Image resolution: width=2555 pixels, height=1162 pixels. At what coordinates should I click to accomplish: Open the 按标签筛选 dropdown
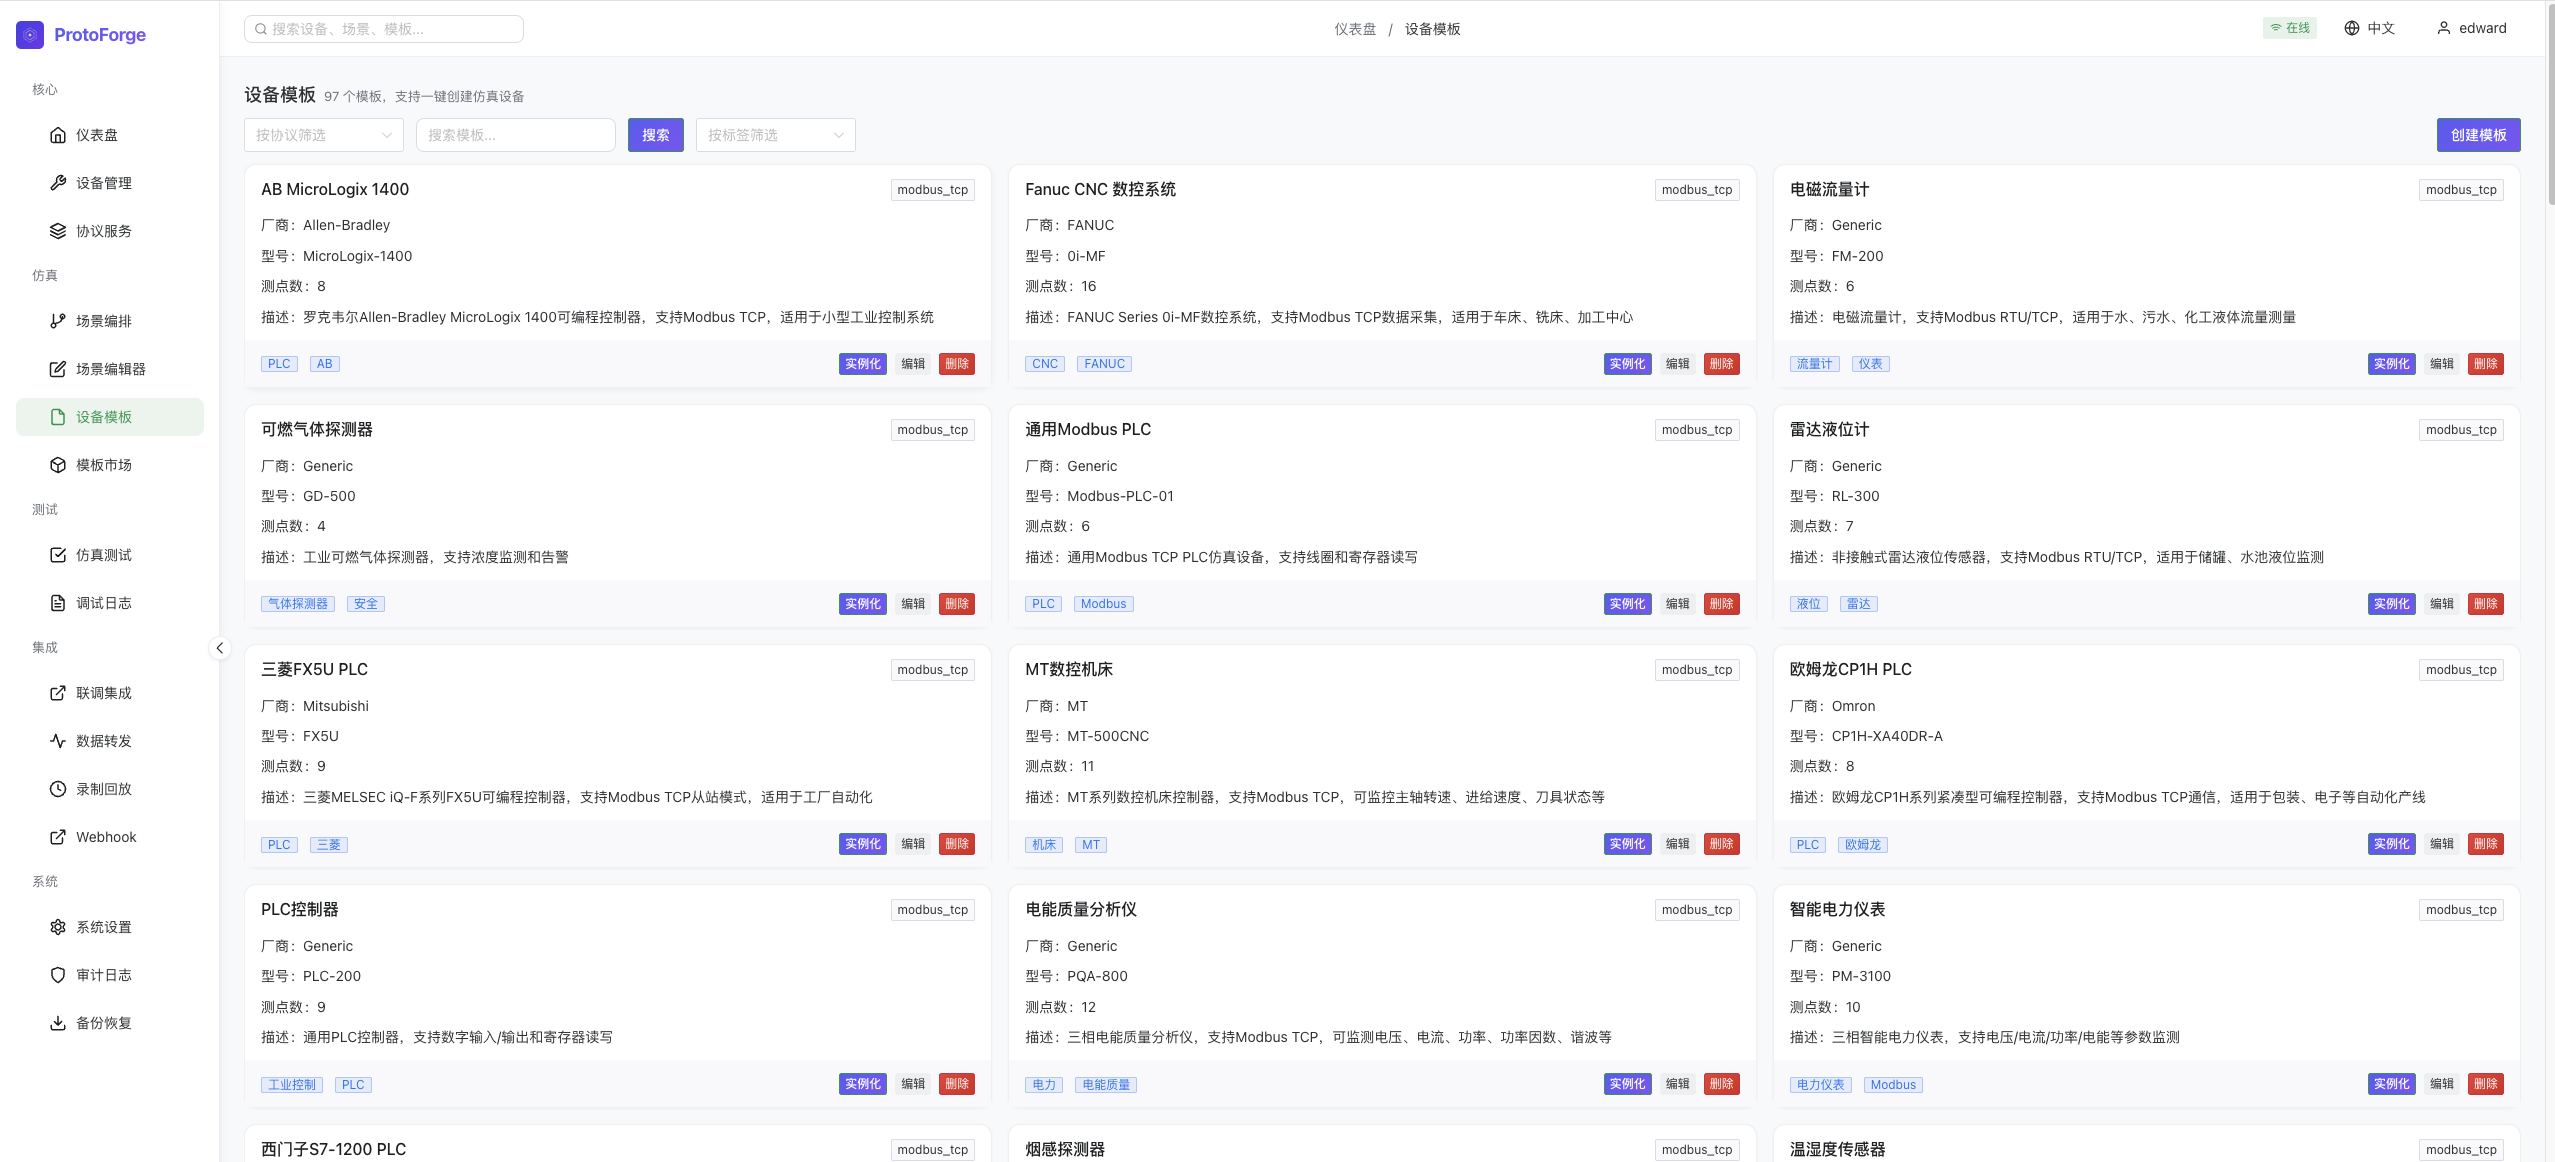[x=776, y=135]
